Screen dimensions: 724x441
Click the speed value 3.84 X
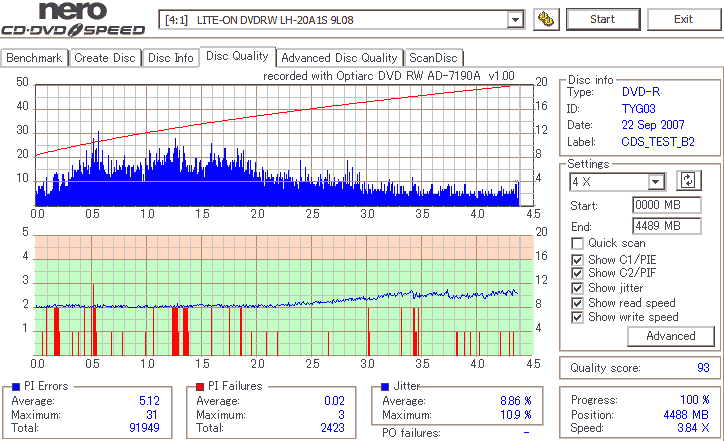coord(694,428)
